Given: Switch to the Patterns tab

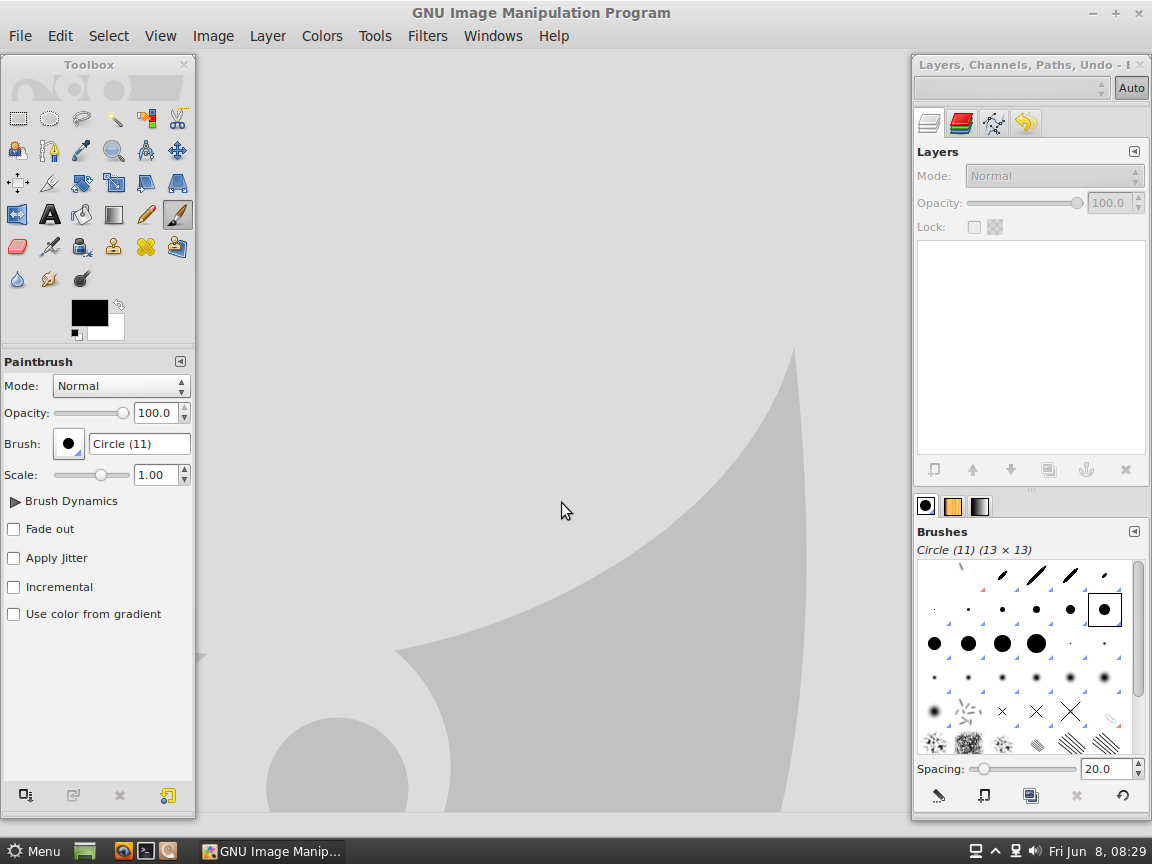Looking at the screenshot, I should click(953, 506).
